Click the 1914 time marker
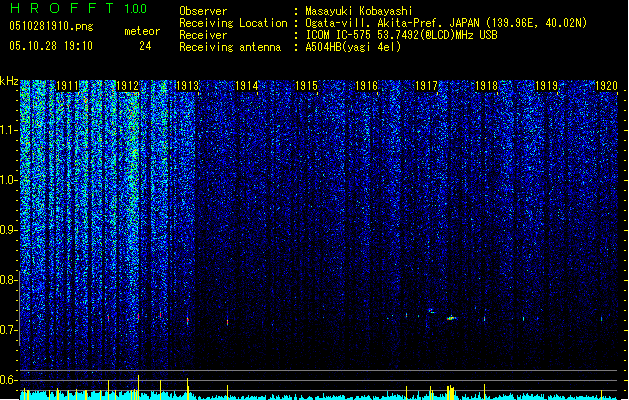 (x=246, y=86)
